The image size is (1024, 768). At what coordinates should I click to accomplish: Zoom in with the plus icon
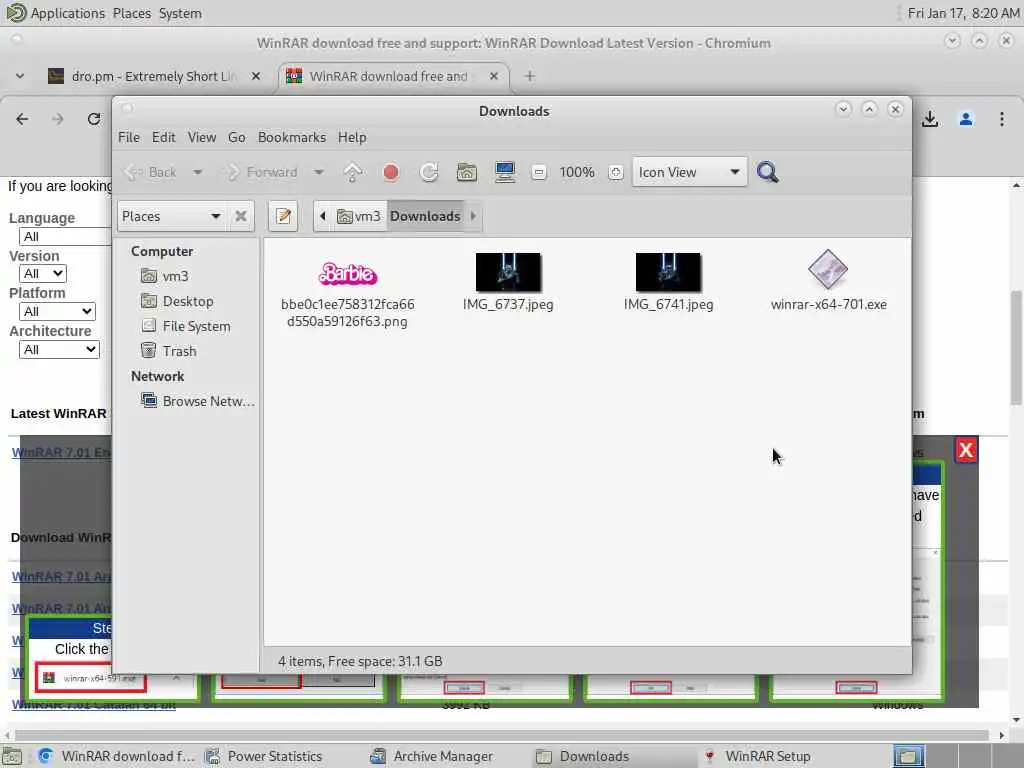tap(615, 172)
